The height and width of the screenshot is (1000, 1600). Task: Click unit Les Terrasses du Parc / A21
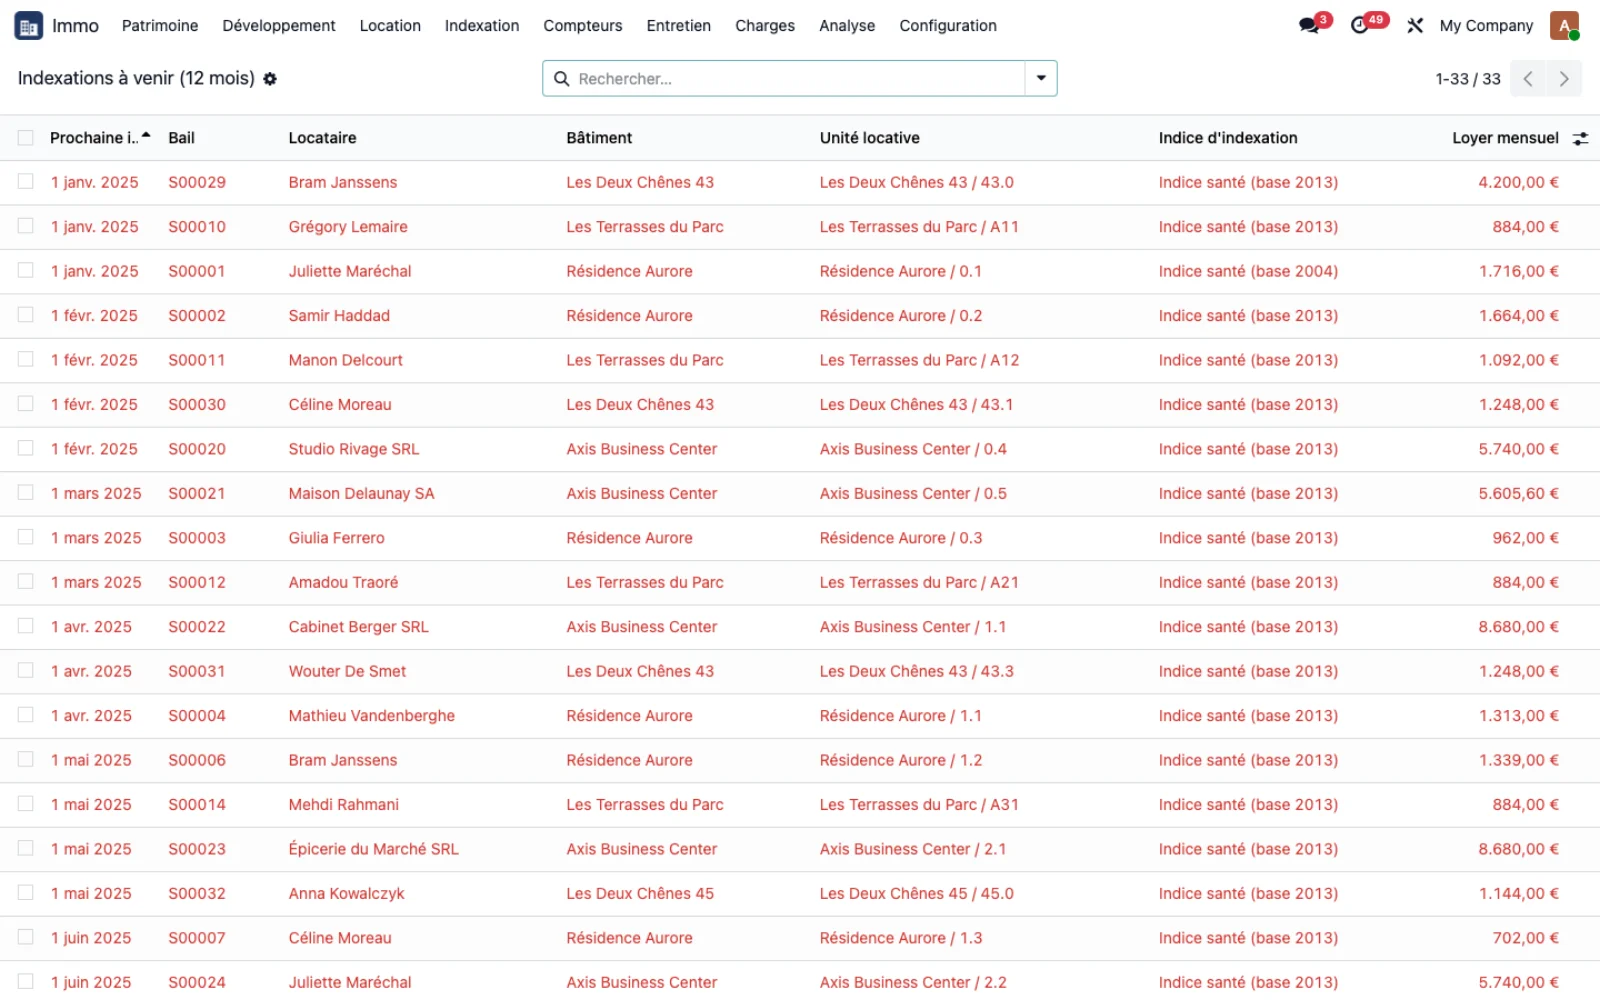(x=919, y=582)
